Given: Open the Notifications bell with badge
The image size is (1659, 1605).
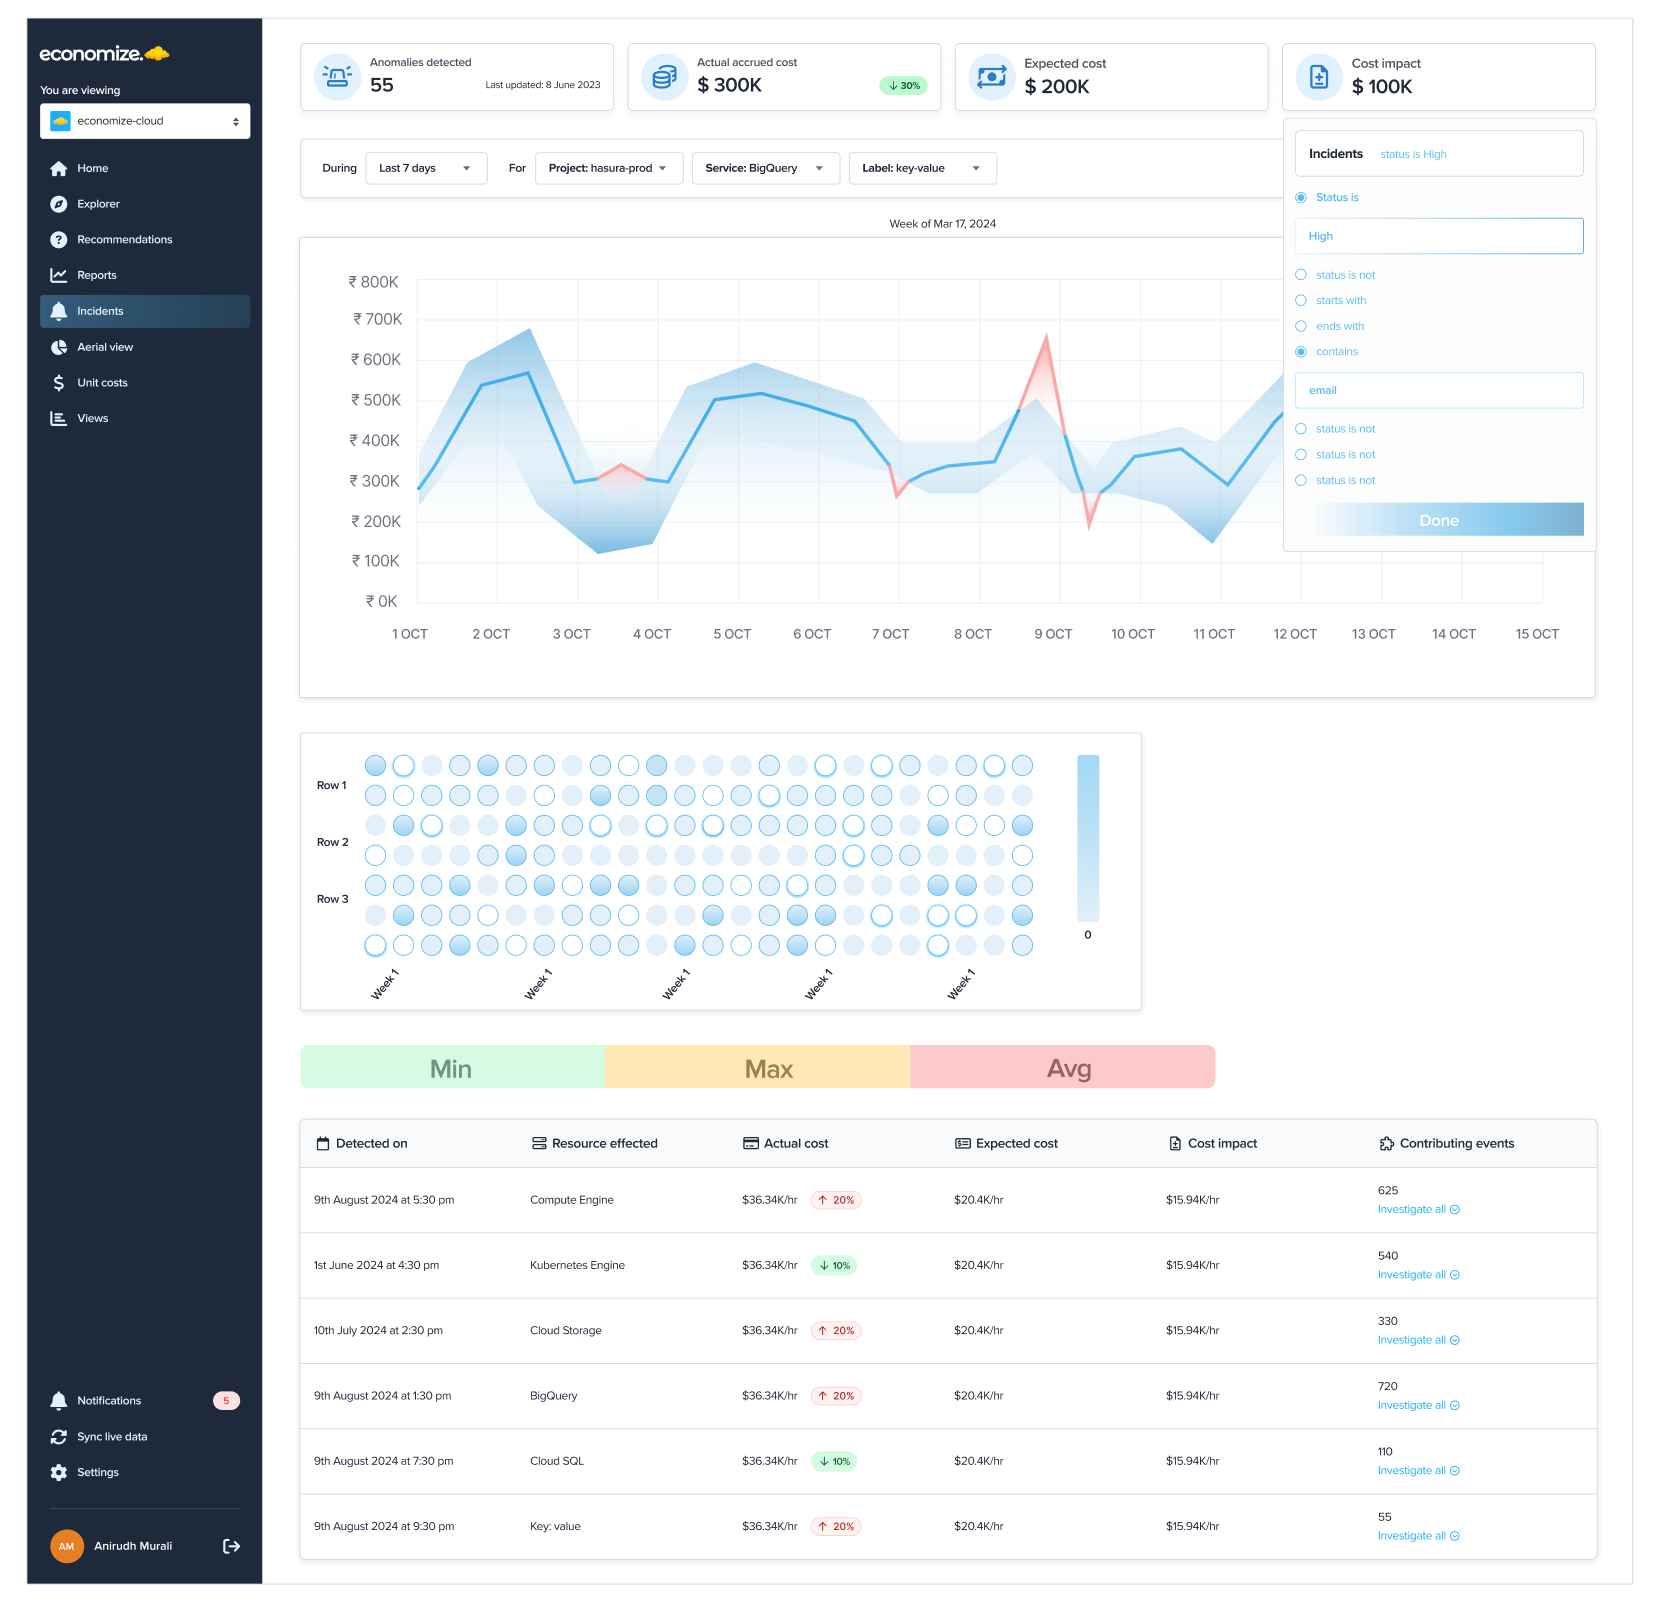Looking at the screenshot, I should click(57, 1400).
